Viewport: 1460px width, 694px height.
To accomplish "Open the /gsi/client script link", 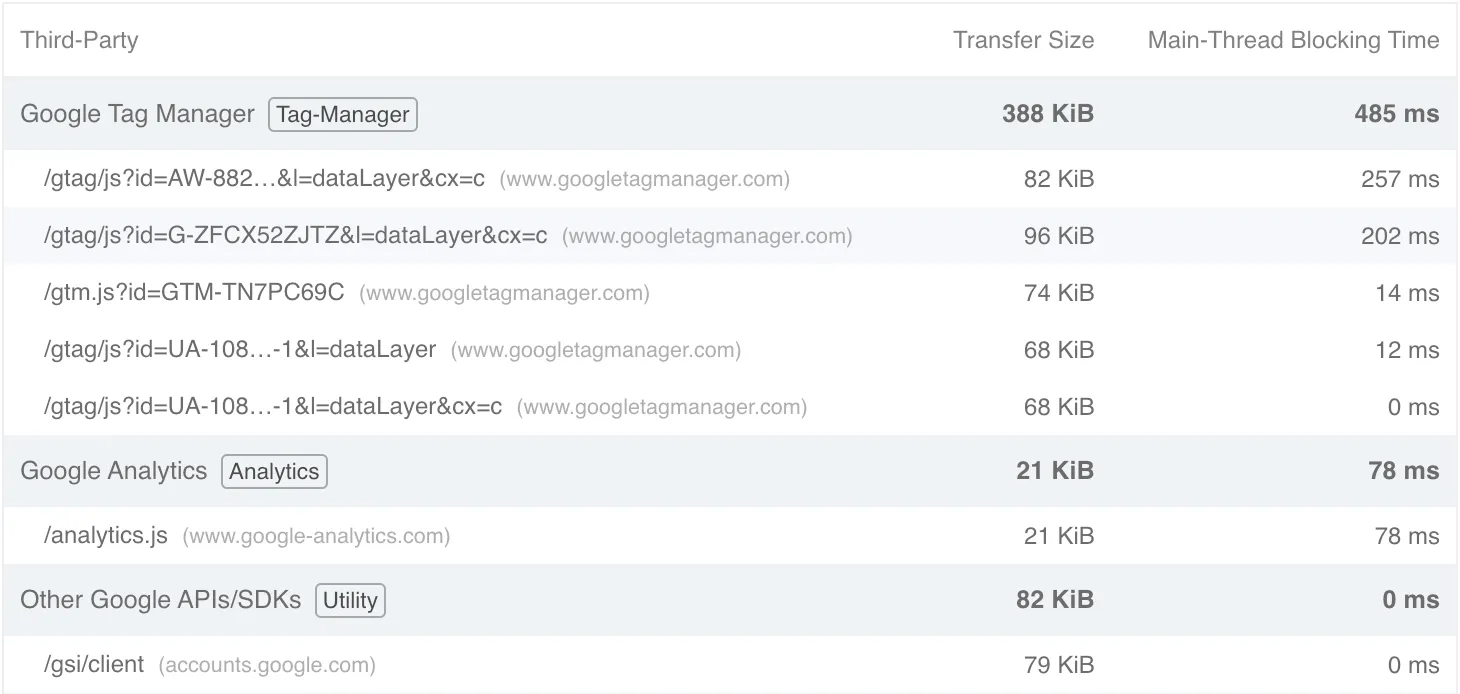I will coord(94,665).
